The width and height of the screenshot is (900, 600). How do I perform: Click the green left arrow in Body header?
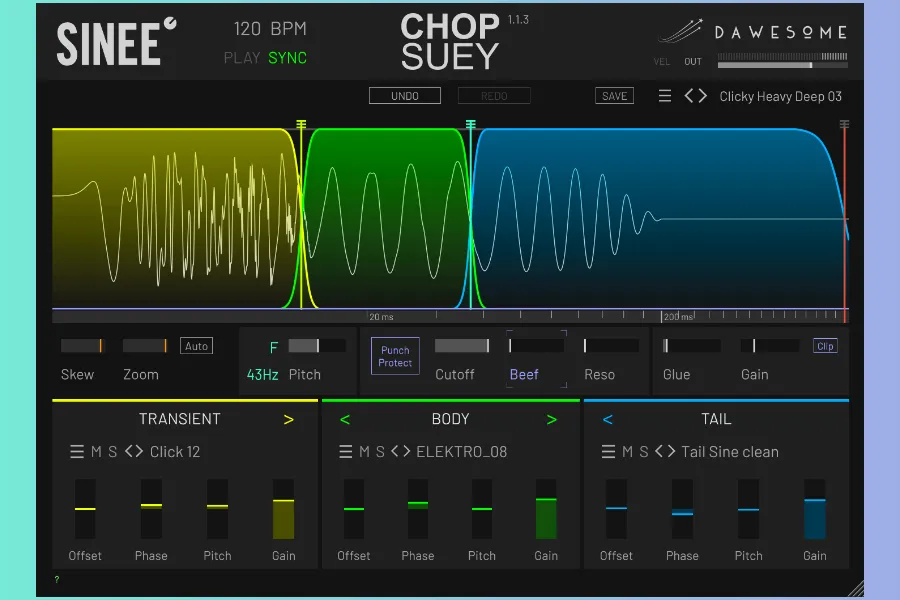[345, 420]
